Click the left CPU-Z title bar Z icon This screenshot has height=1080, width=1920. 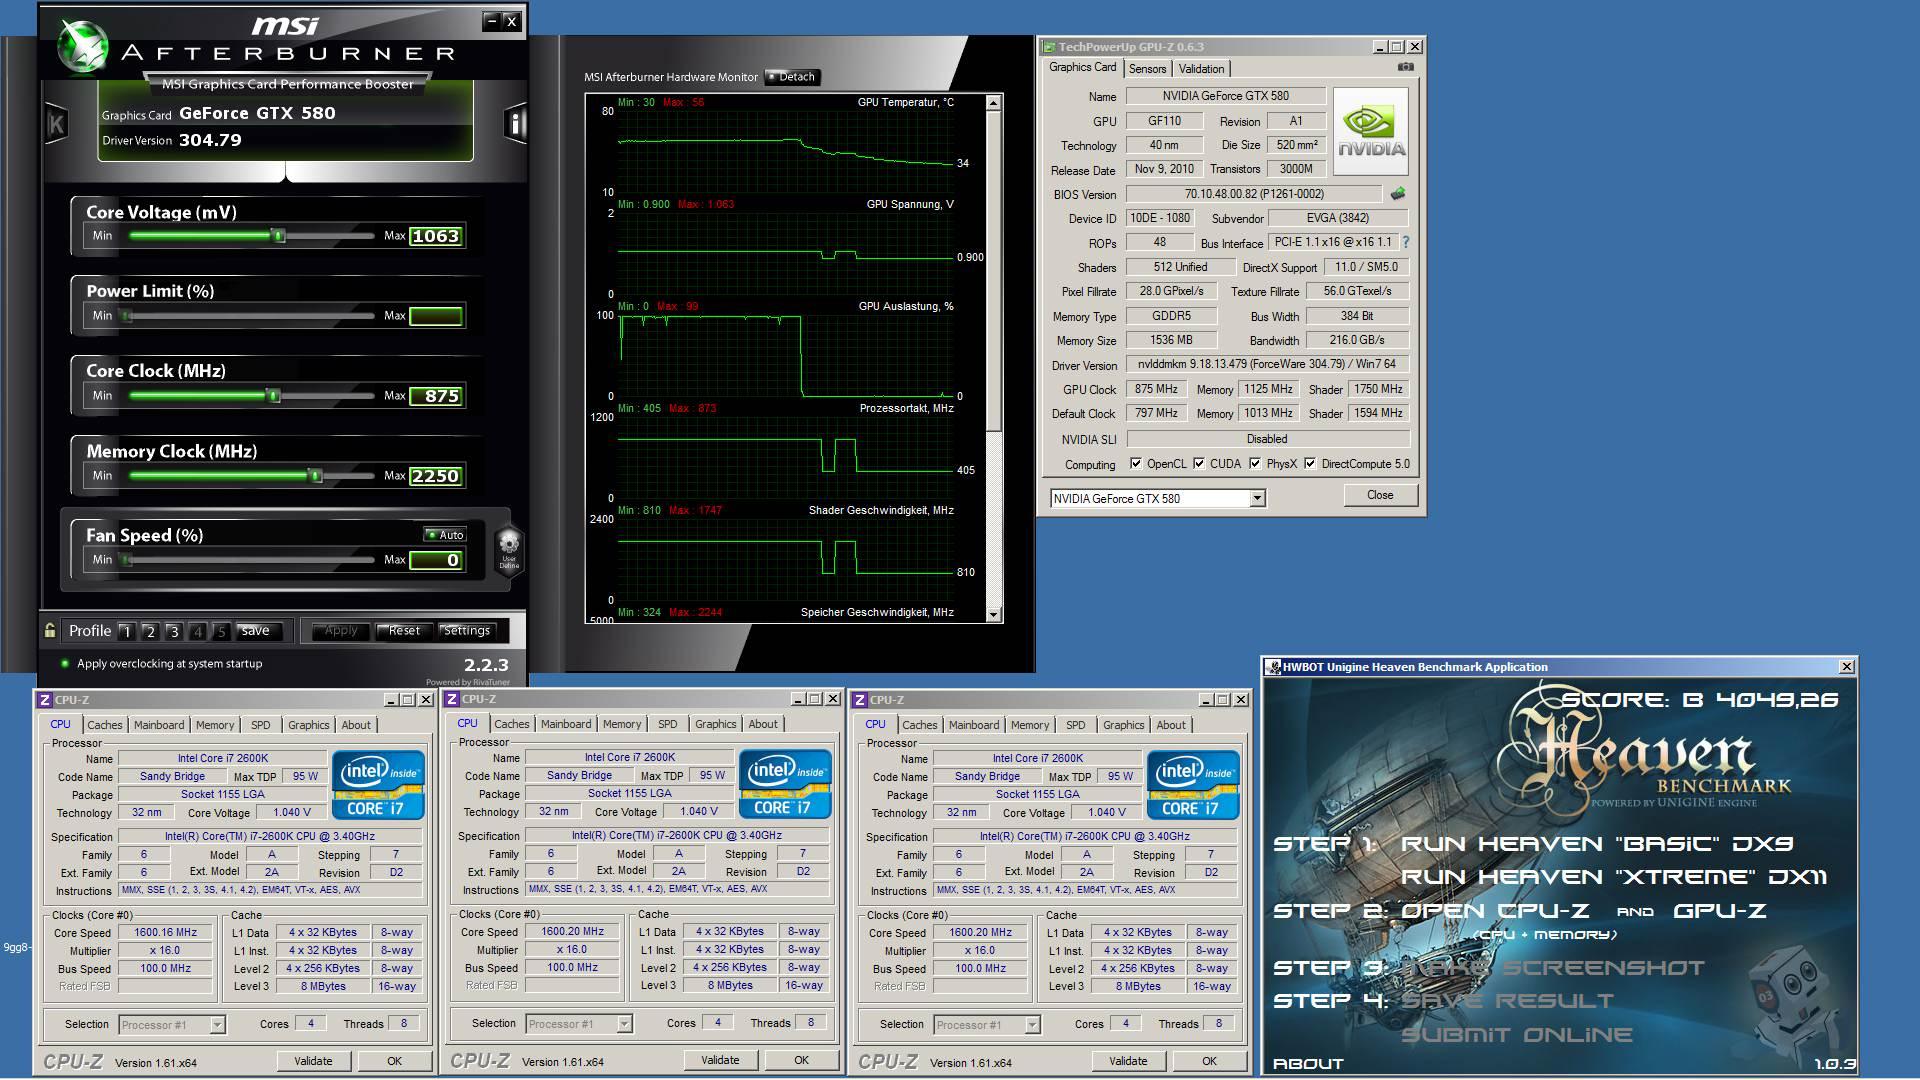click(x=45, y=700)
